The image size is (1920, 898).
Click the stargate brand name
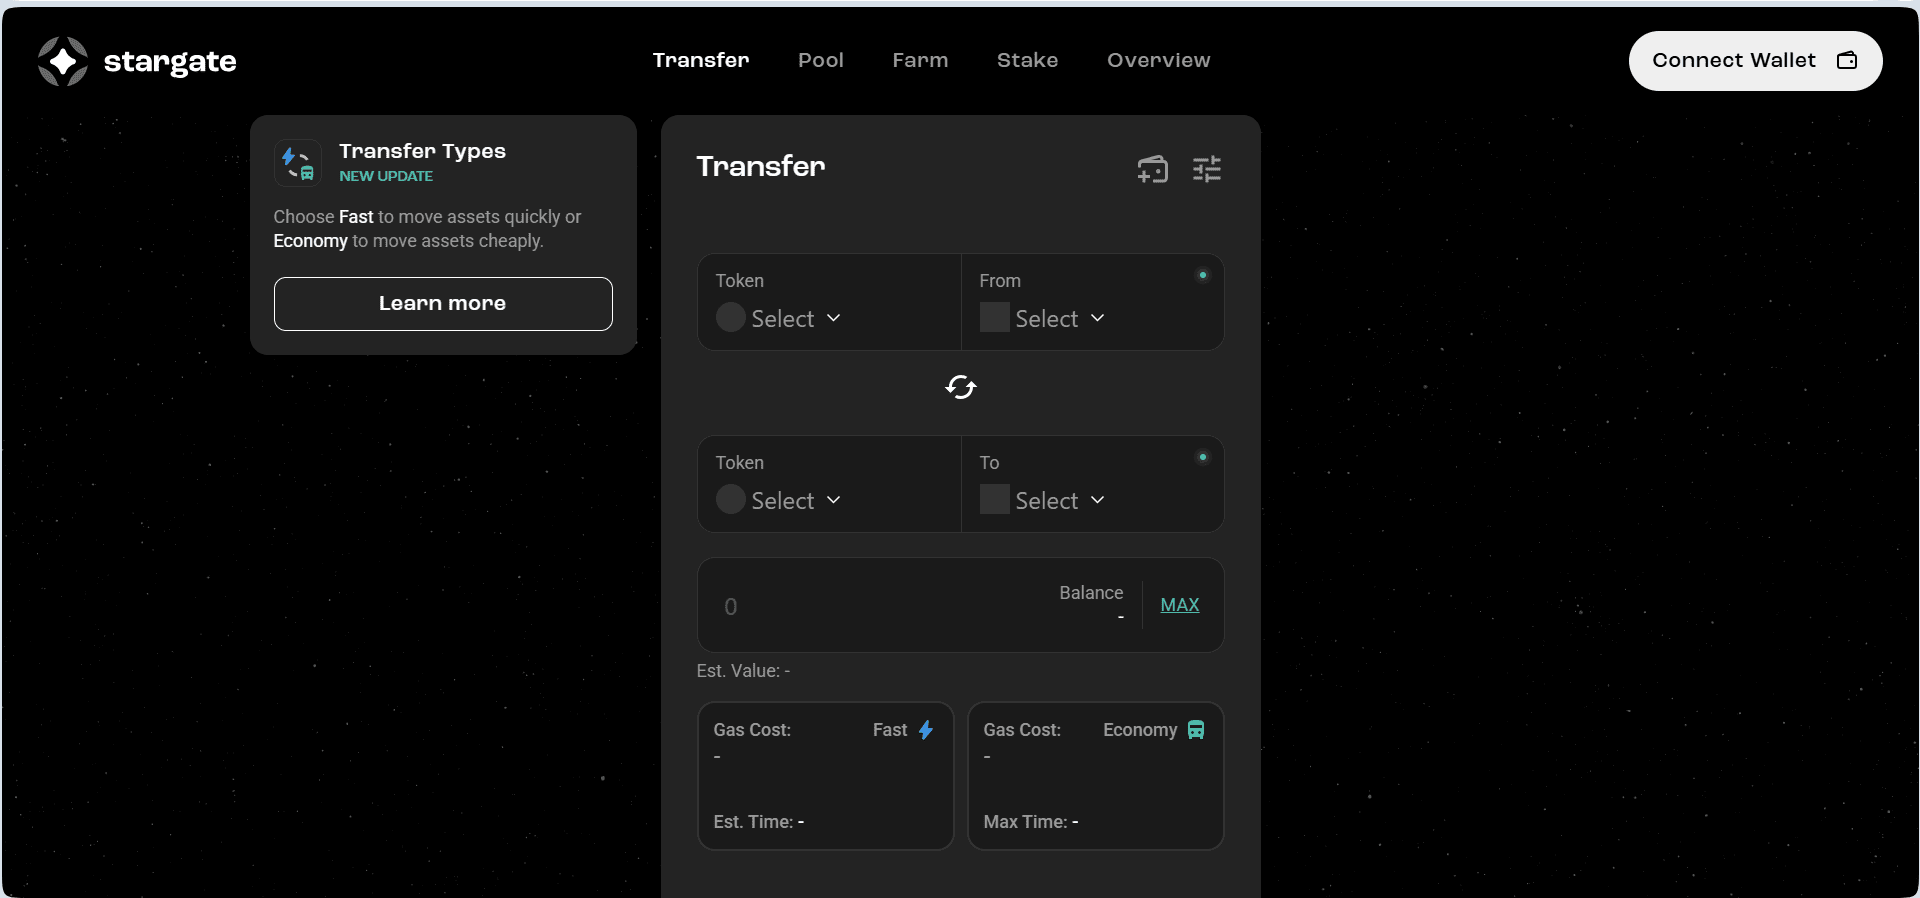(x=170, y=62)
